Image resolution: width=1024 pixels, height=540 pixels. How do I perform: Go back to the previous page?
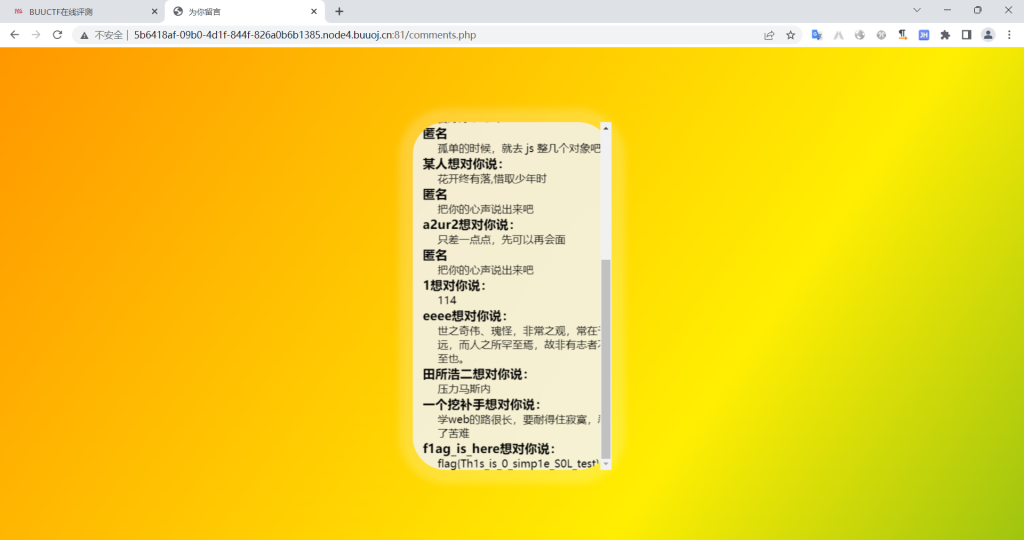pos(14,34)
